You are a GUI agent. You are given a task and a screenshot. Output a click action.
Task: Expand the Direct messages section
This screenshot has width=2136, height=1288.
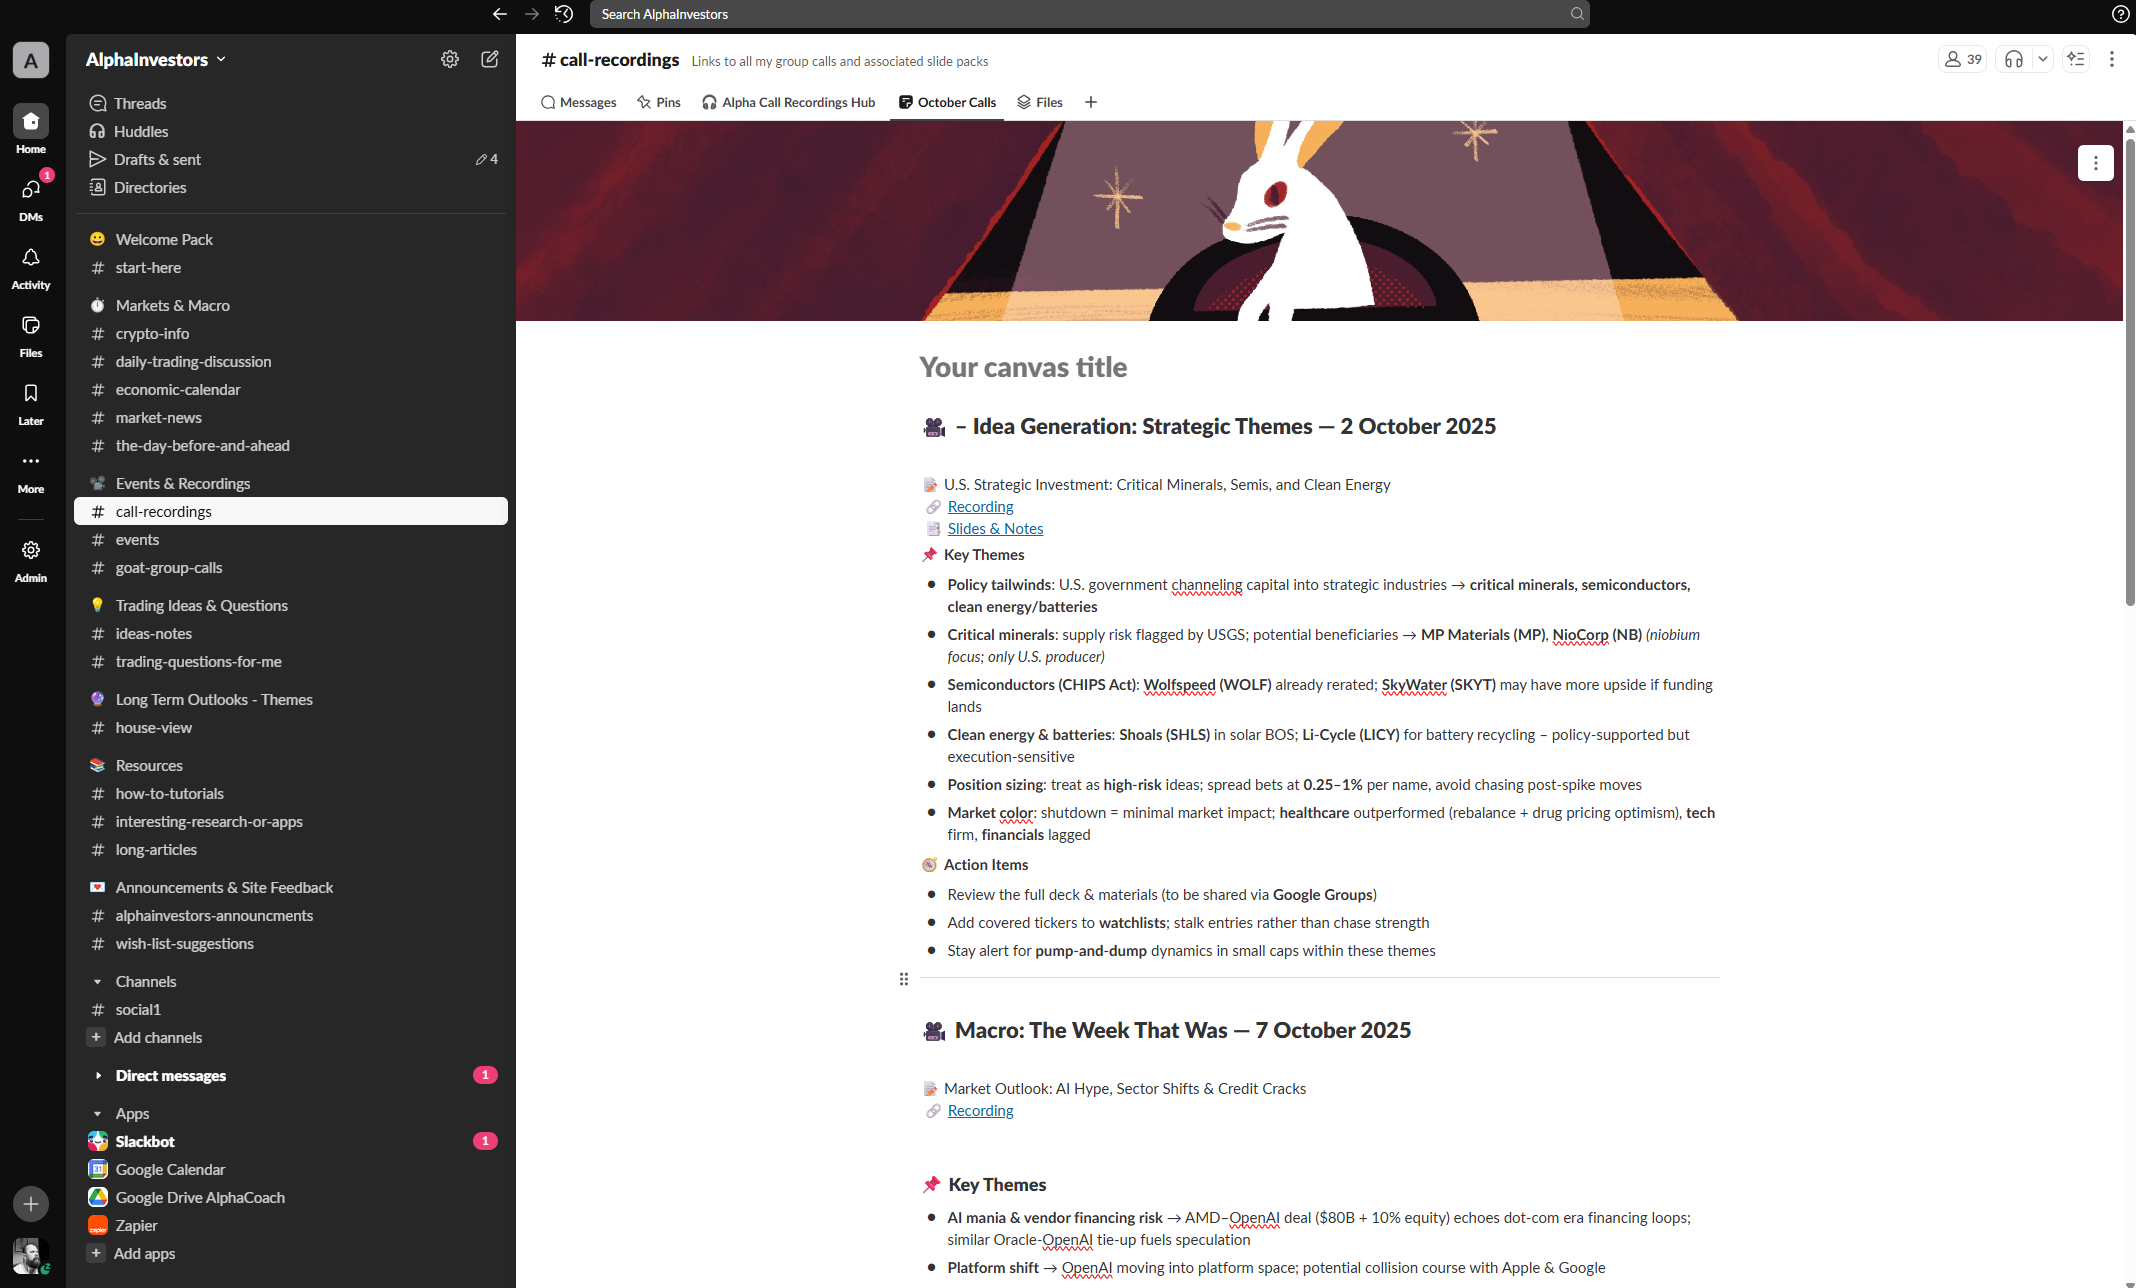pyautogui.click(x=98, y=1076)
